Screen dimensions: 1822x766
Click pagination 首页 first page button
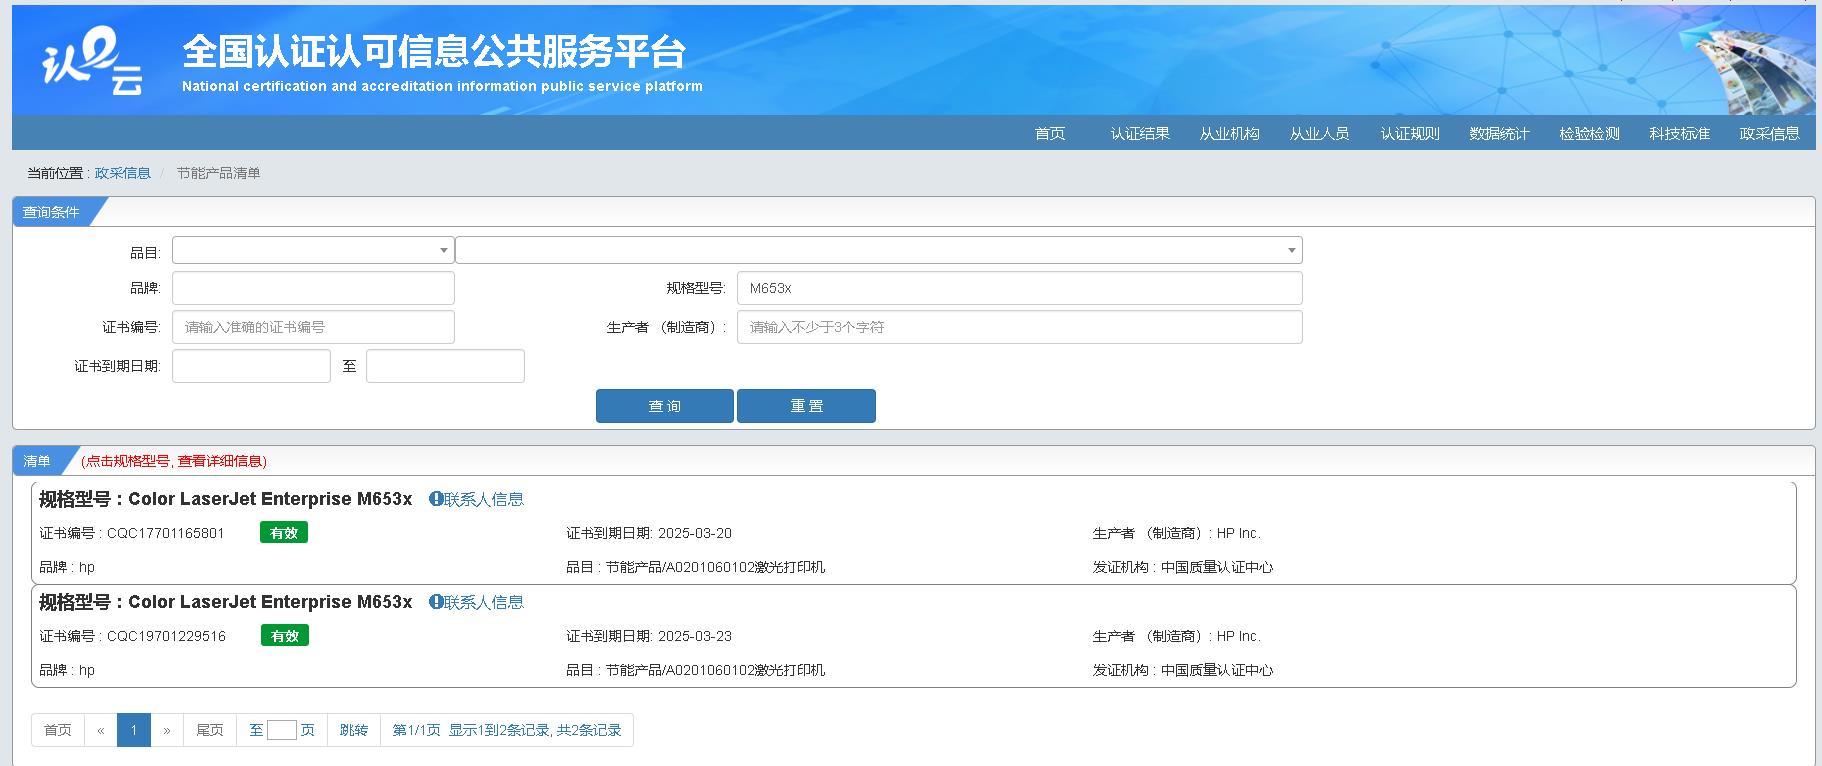coord(58,730)
